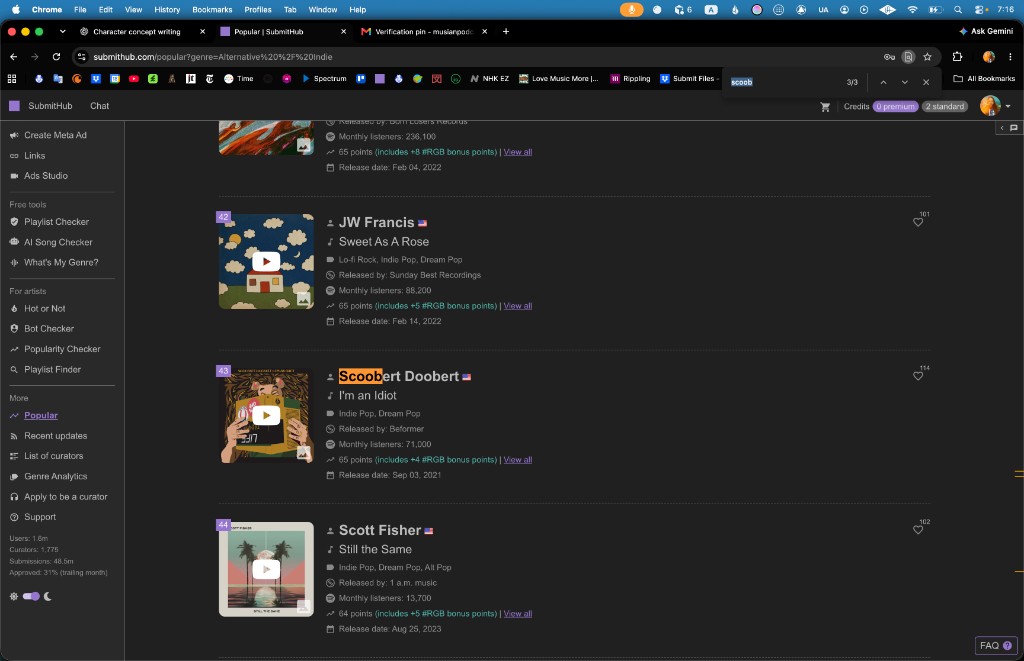Screen dimensions: 1024x661
Task: Open Scott Fisher artist name
Action: point(379,530)
